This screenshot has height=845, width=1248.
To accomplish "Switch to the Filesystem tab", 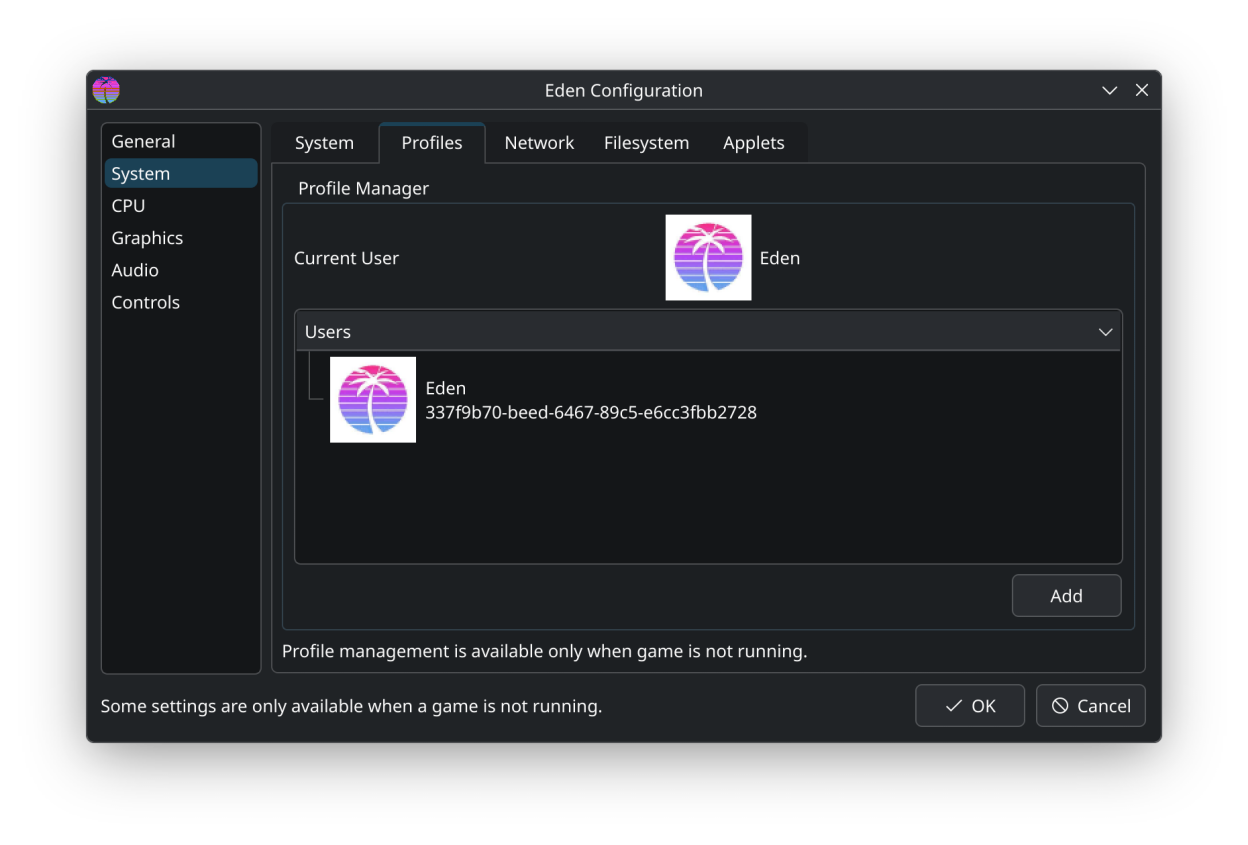I will pyautogui.click(x=646, y=143).
